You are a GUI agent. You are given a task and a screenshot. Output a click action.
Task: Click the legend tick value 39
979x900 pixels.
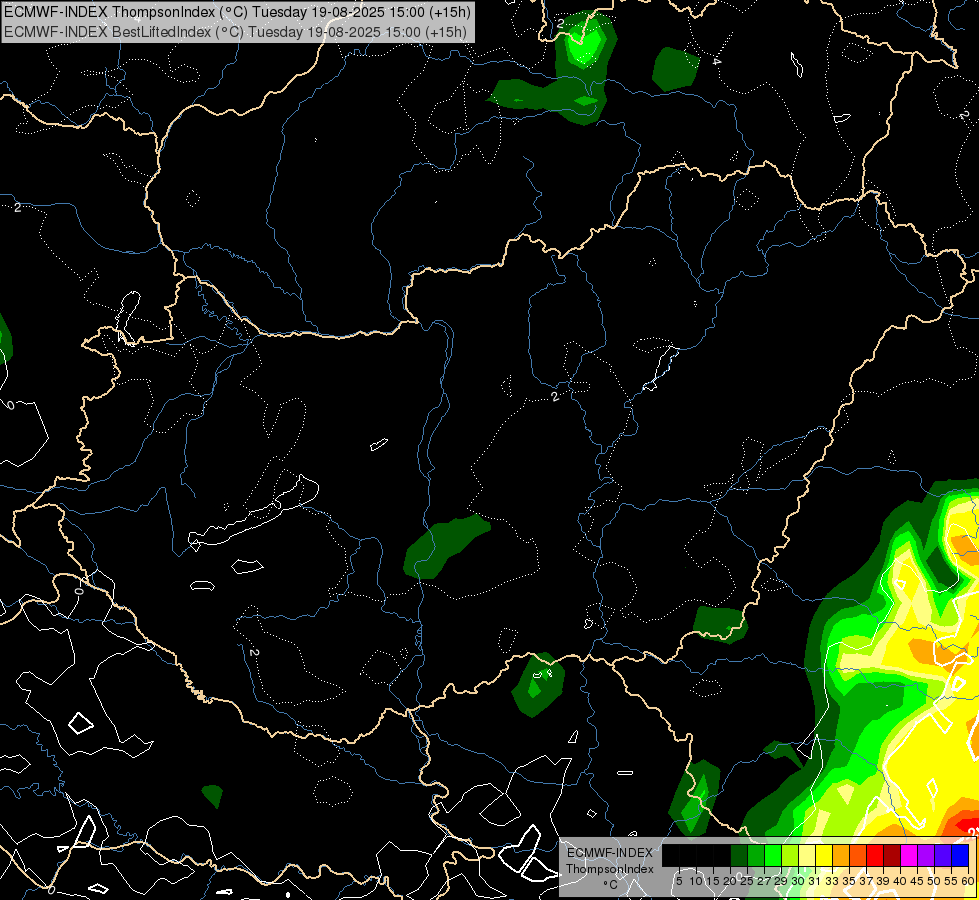click(883, 881)
